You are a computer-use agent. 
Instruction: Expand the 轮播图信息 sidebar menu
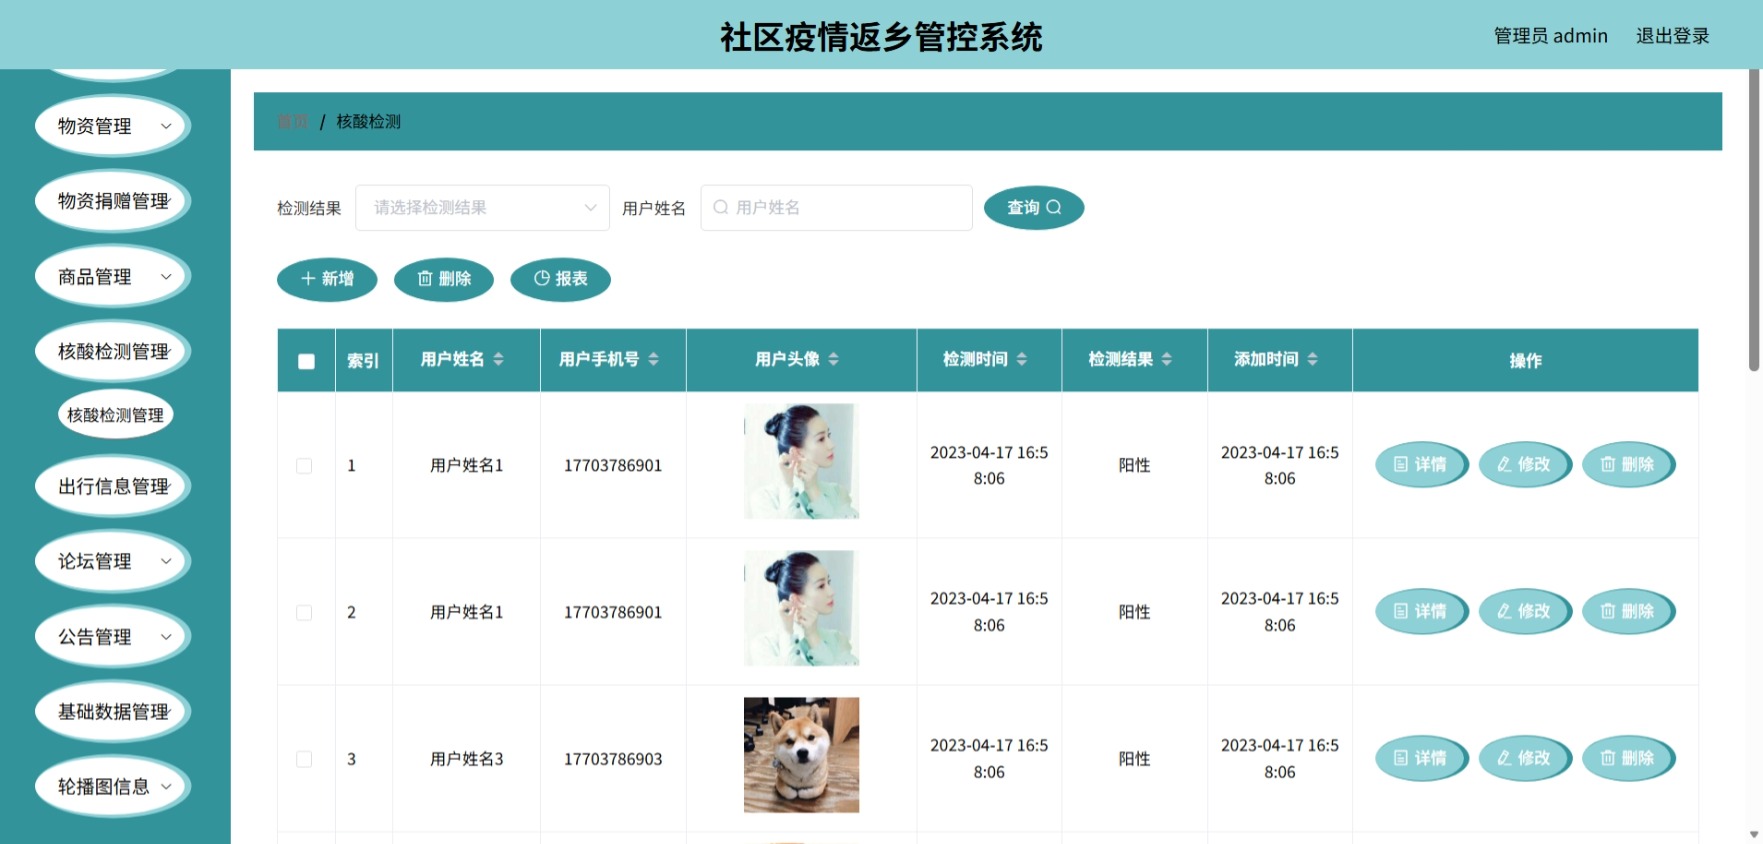tap(112, 787)
